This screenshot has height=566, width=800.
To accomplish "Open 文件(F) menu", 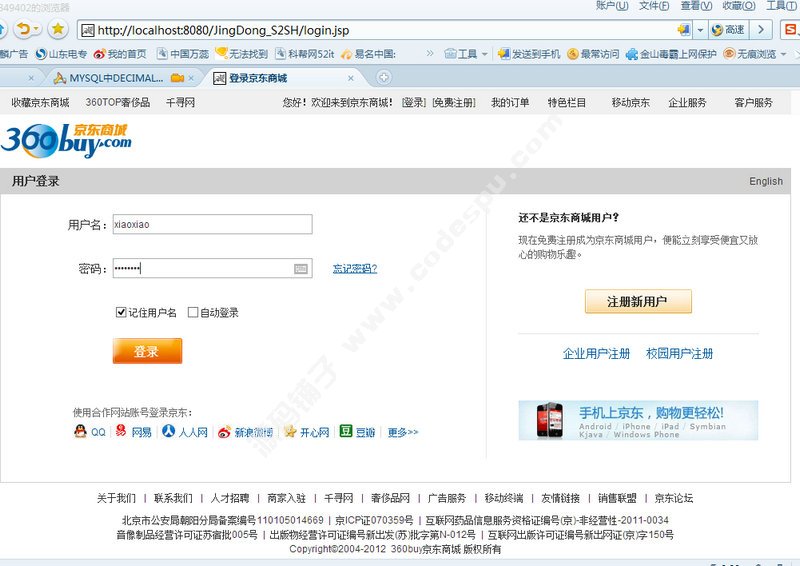I will pyautogui.click(x=654, y=6).
